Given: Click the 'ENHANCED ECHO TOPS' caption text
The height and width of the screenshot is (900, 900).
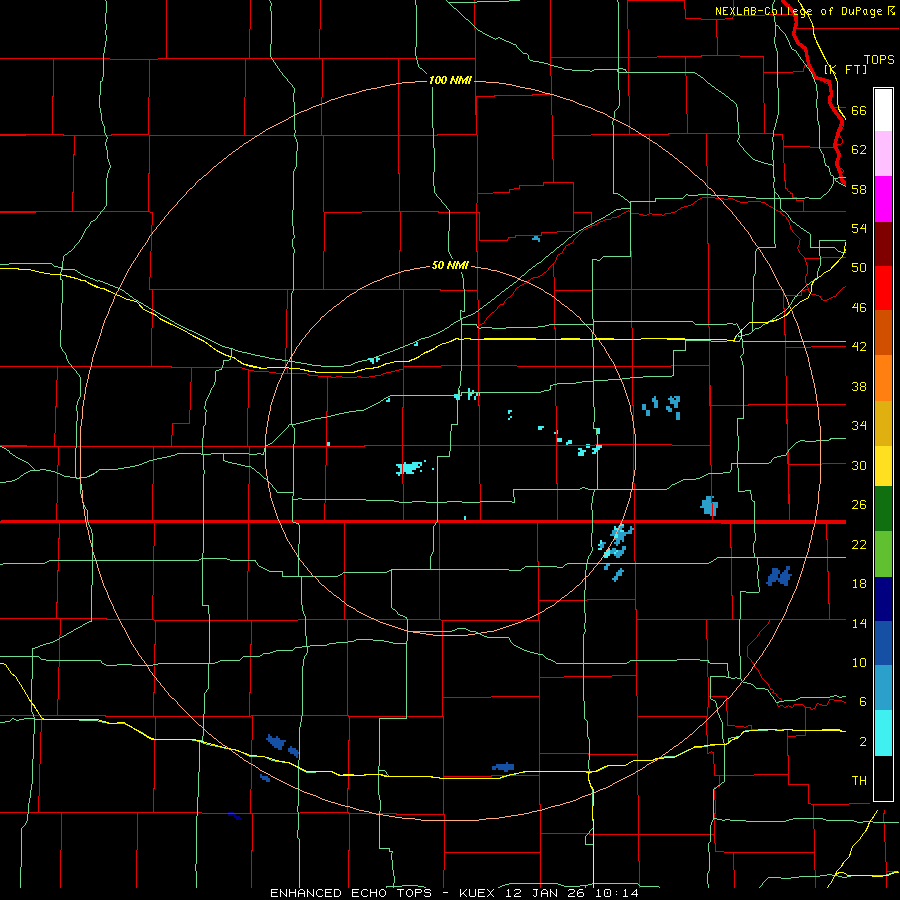Looking at the screenshot, I should [351, 893].
